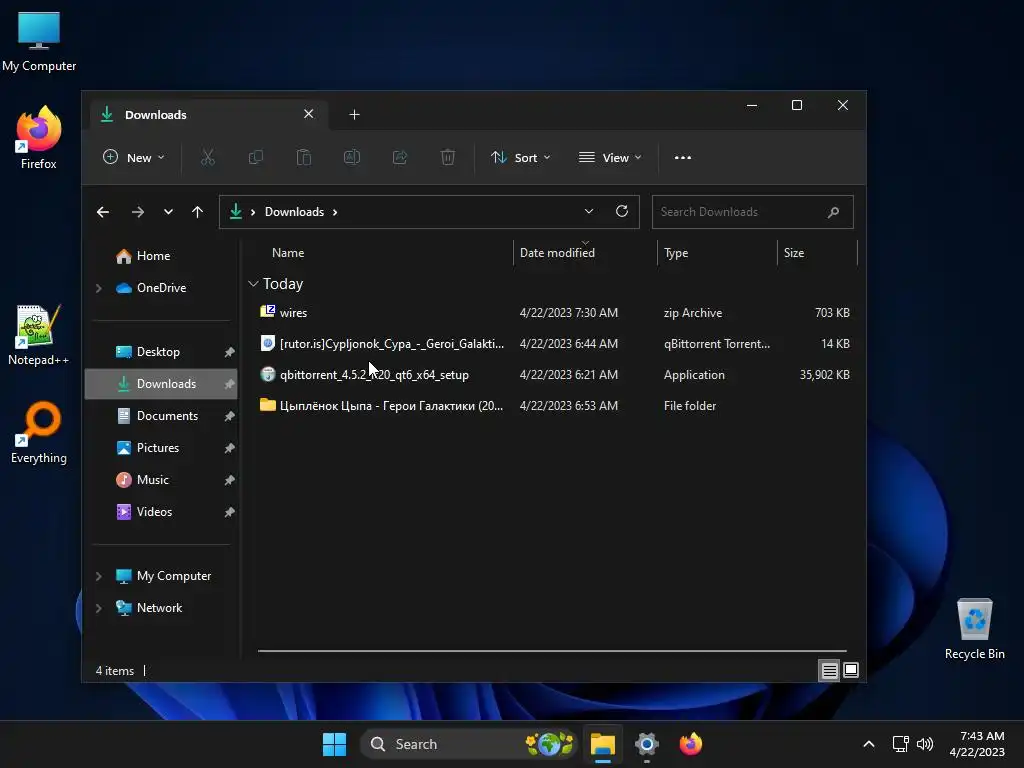Click the Copy icon in toolbar
Viewport: 1024px width, 768px height.
pyautogui.click(x=256, y=157)
